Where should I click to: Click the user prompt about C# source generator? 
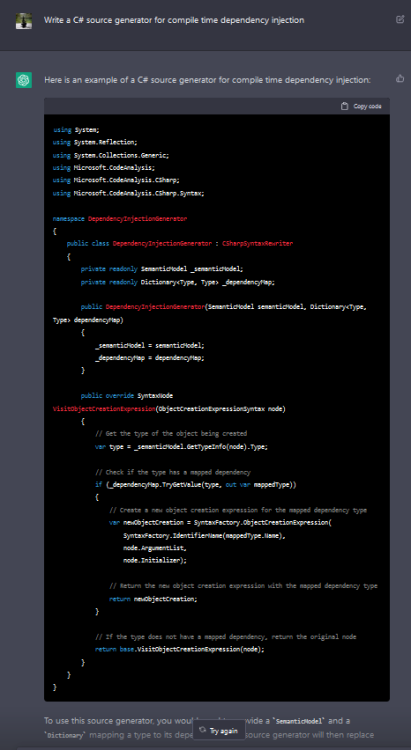174,20
